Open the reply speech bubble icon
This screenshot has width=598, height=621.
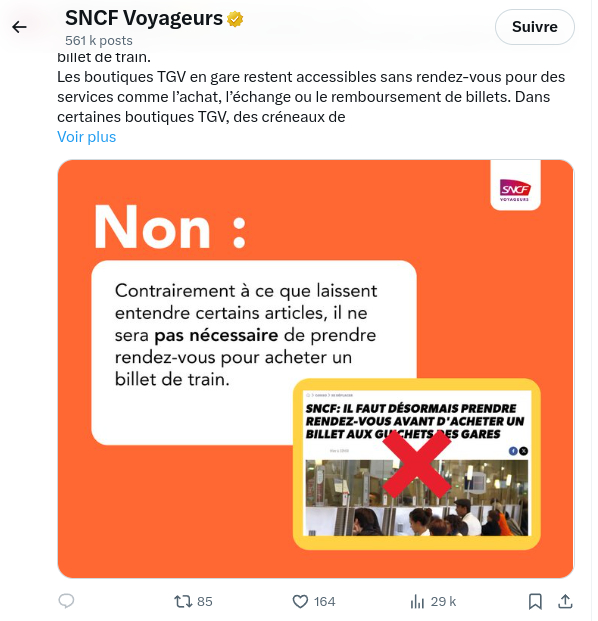pyautogui.click(x=67, y=601)
